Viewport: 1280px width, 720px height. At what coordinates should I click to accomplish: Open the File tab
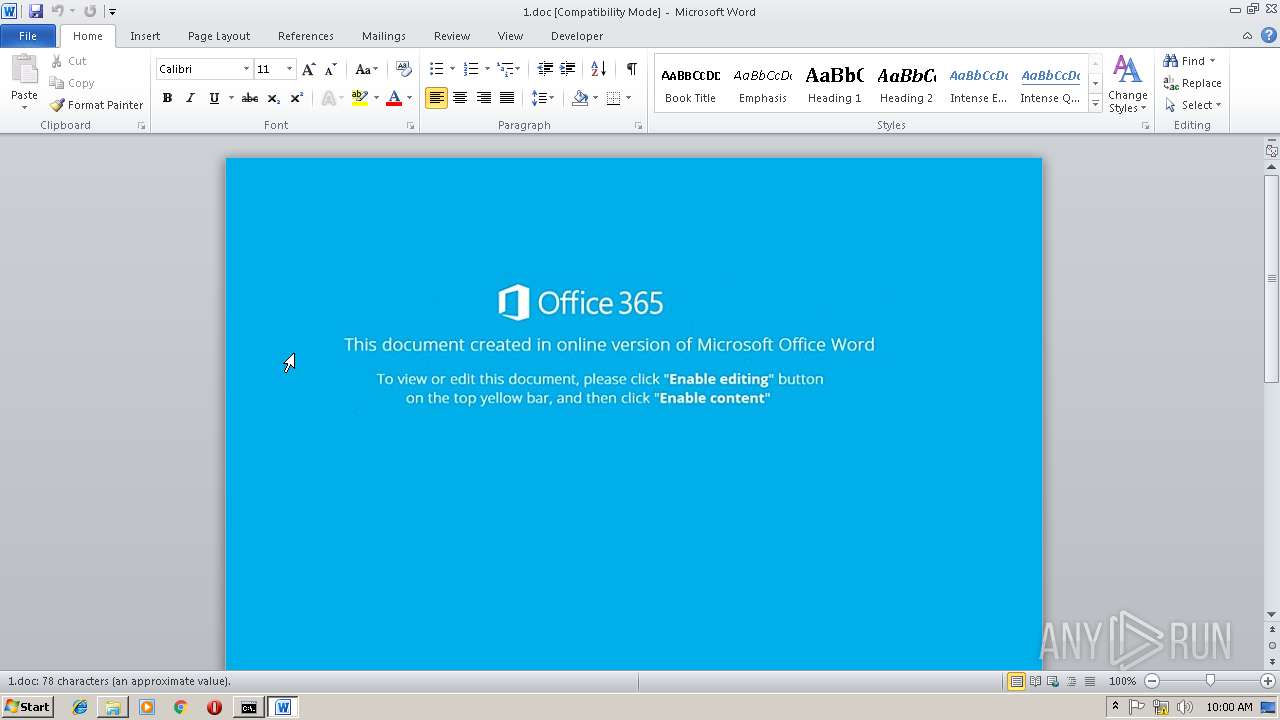click(28, 36)
